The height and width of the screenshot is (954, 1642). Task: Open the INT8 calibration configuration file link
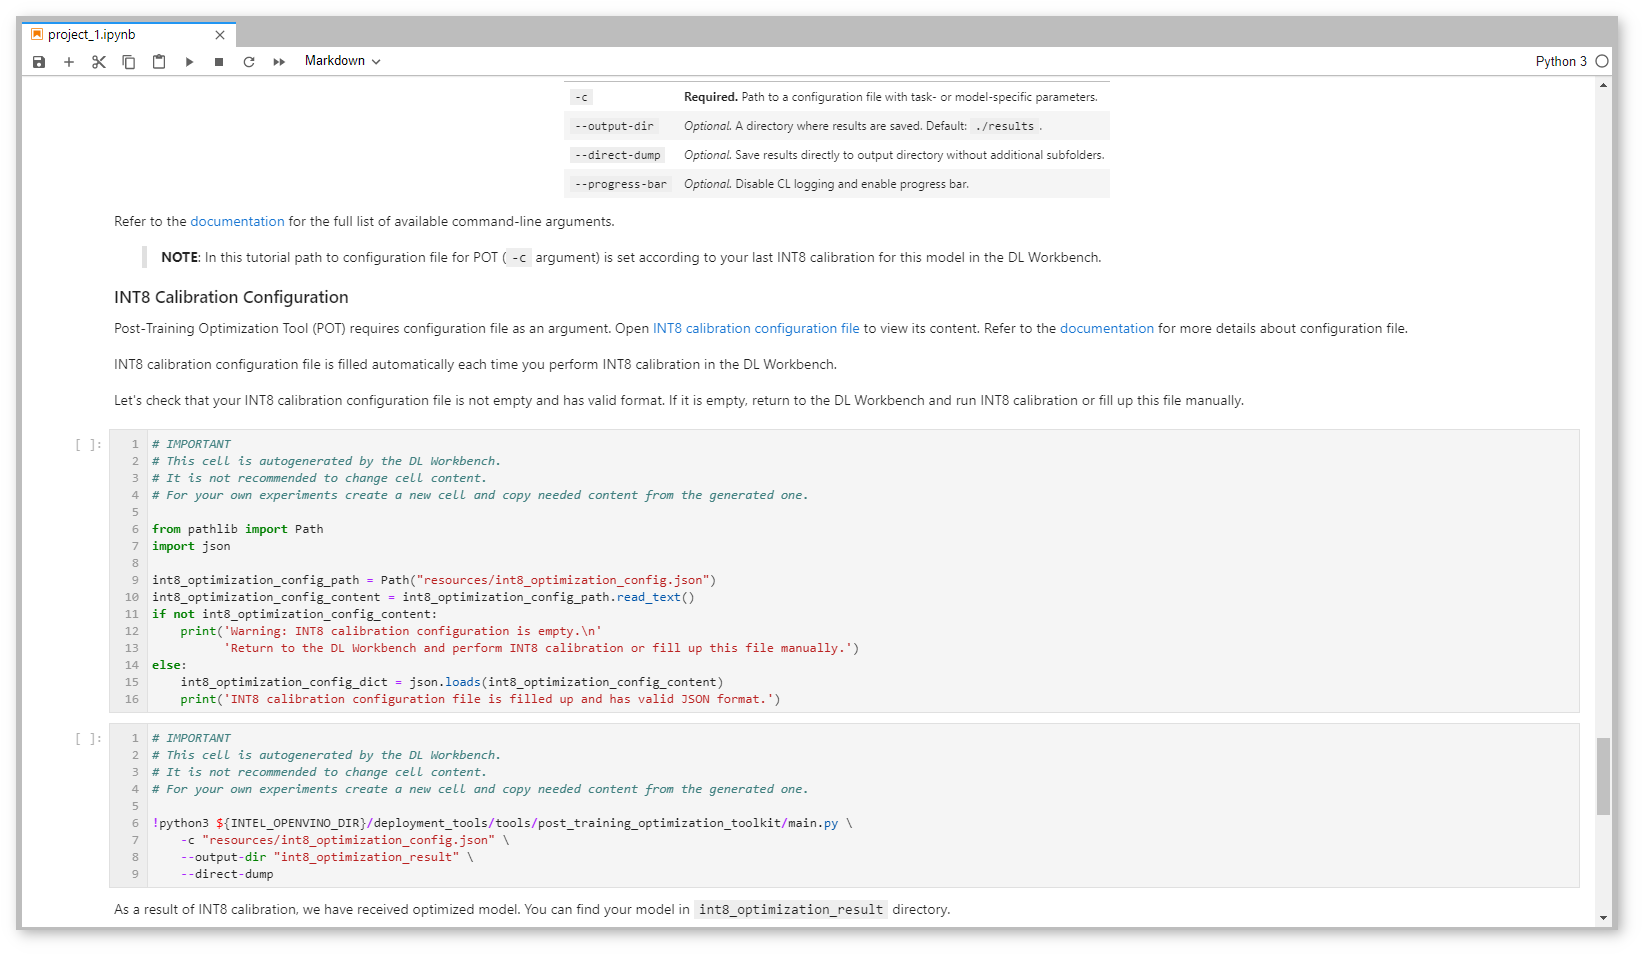click(756, 329)
